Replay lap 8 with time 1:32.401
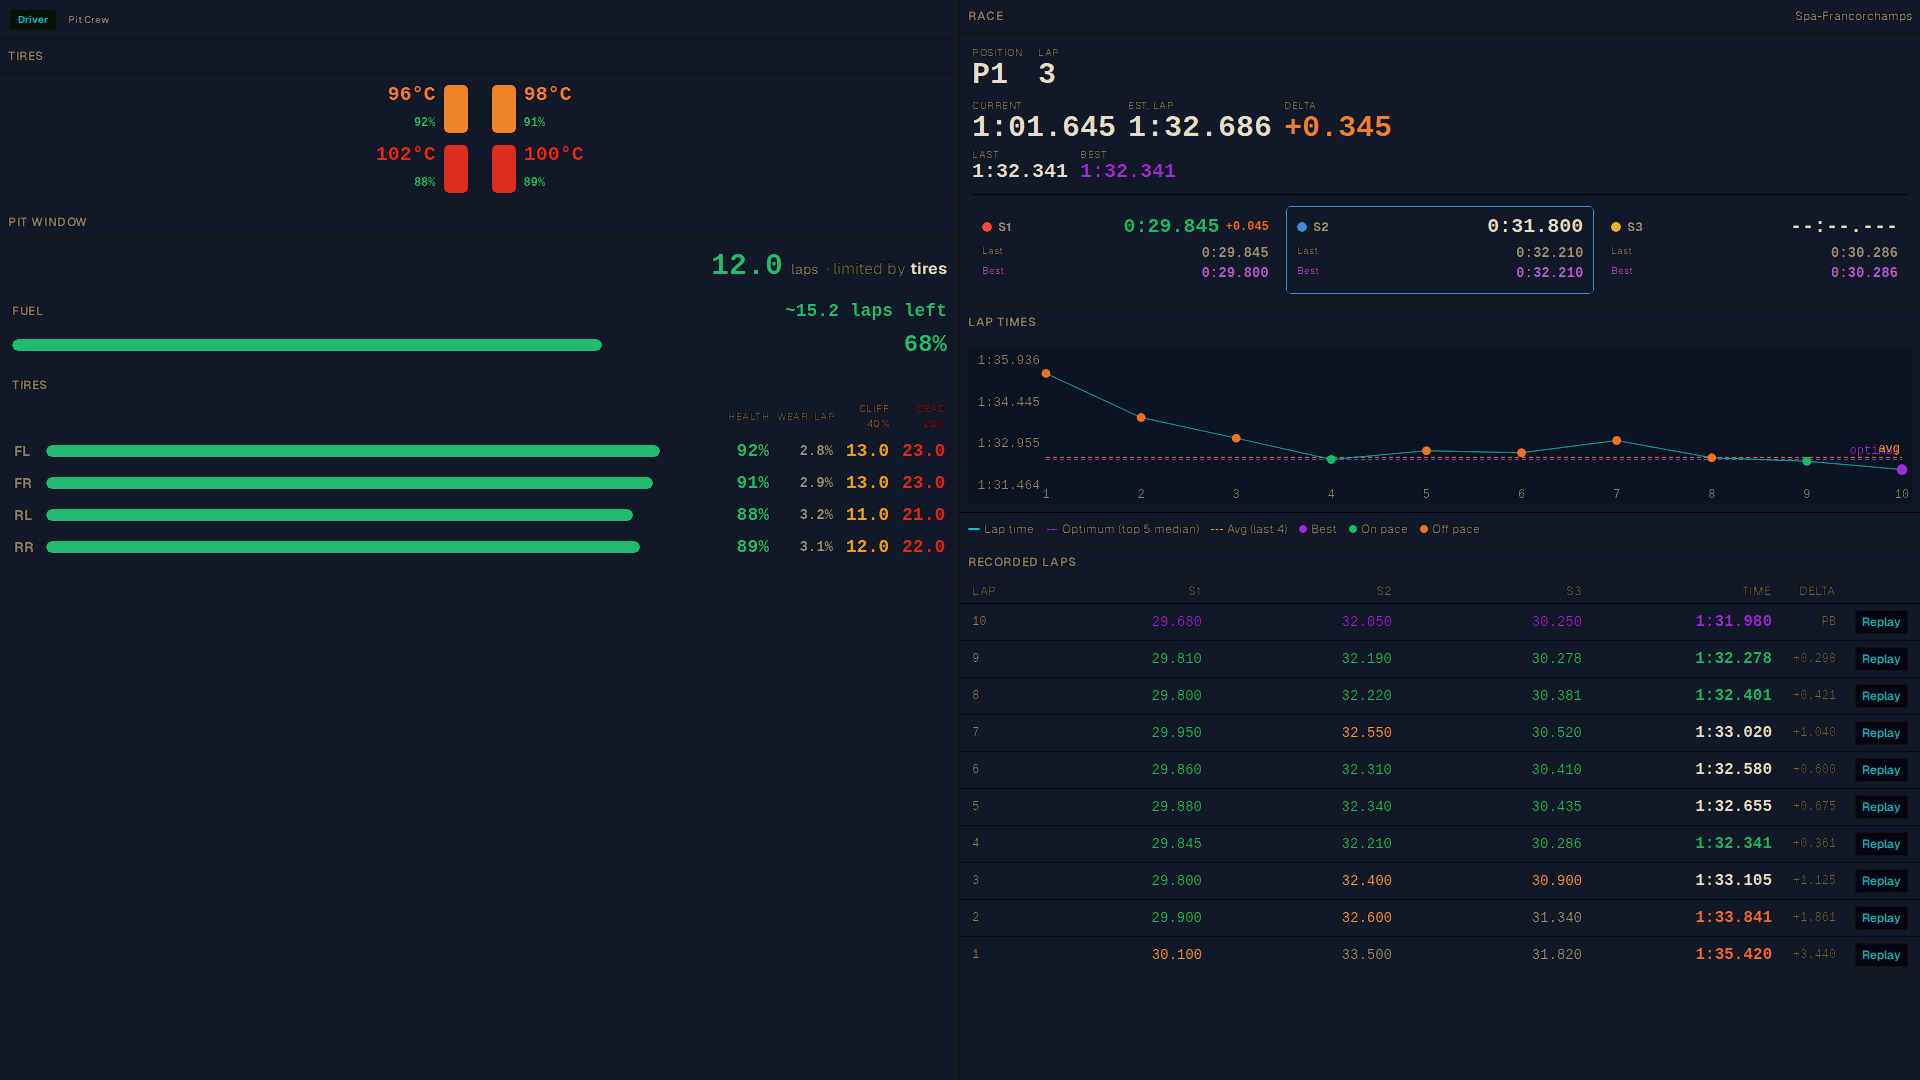The width and height of the screenshot is (1920, 1080). point(1880,696)
